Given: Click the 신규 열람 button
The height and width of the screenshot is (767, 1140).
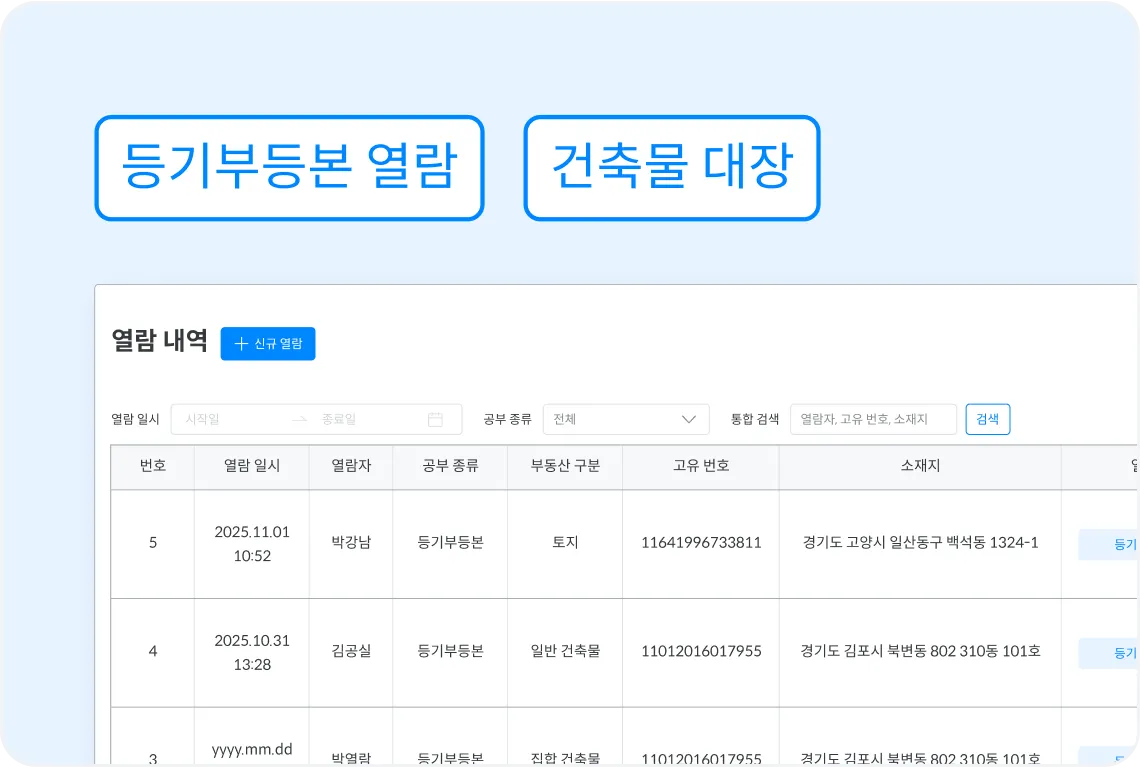Looking at the screenshot, I should (268, 343).
